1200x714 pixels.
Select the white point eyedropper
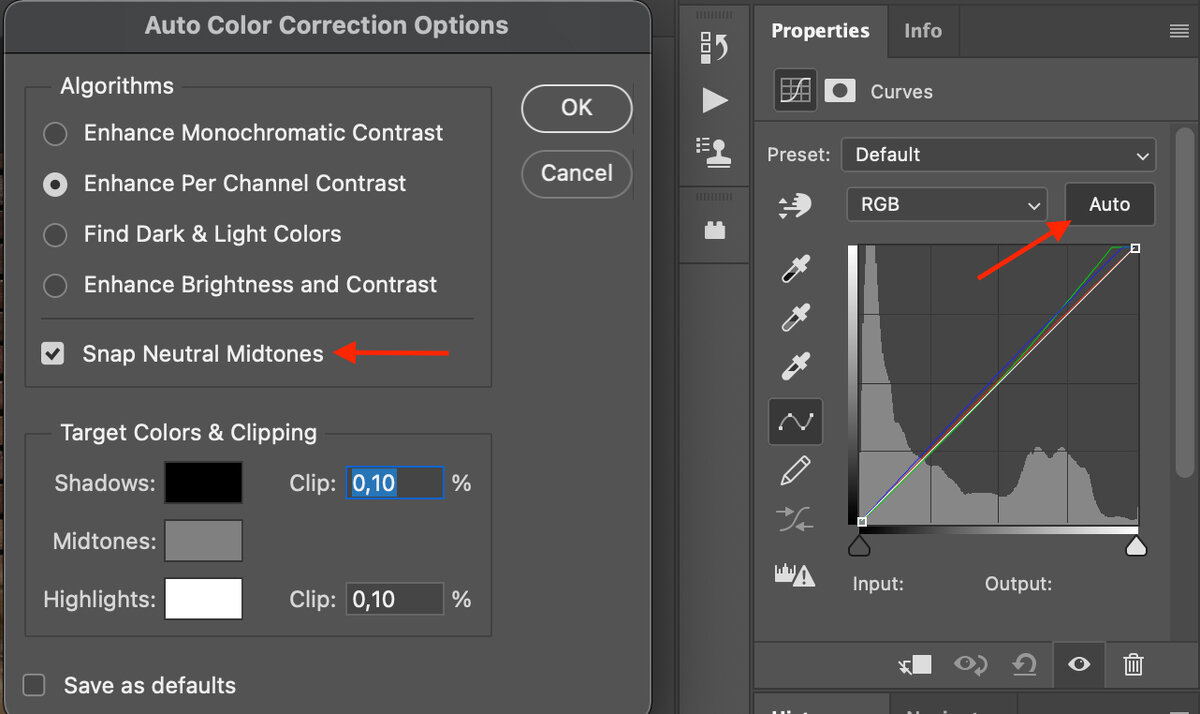coord(794,366)
